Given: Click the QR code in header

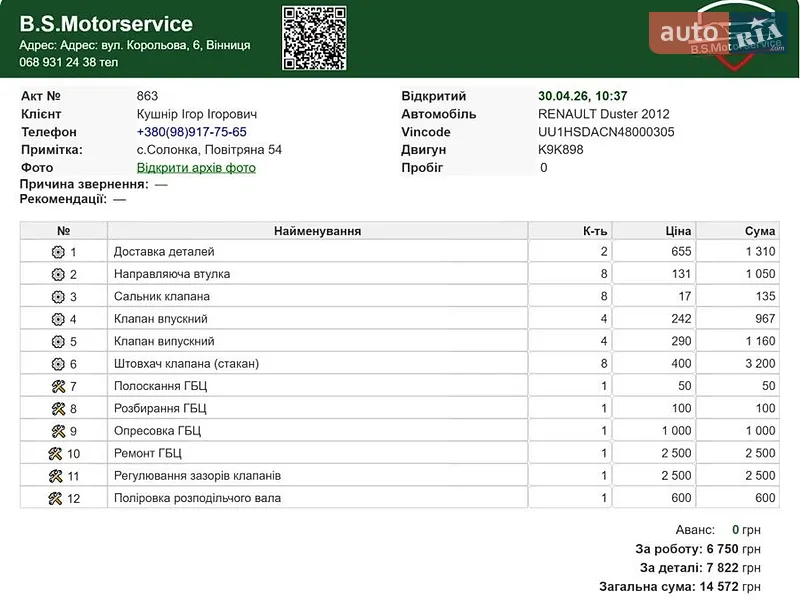Looking at the screenshot, I should [x=314, y=38].
